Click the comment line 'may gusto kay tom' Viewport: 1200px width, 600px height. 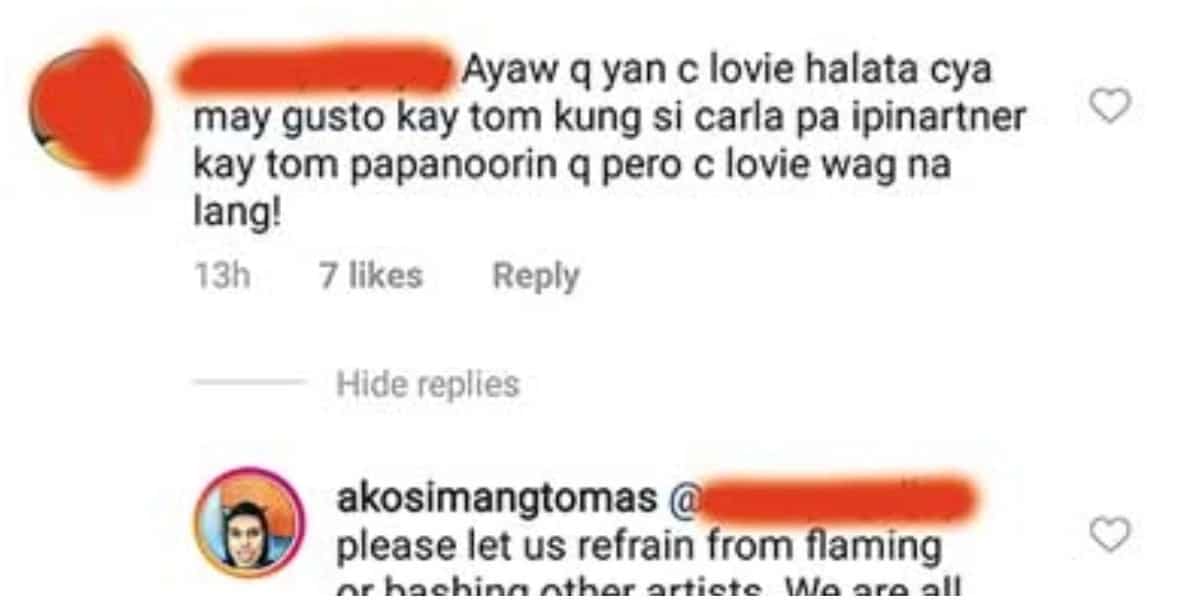[610, 119]
